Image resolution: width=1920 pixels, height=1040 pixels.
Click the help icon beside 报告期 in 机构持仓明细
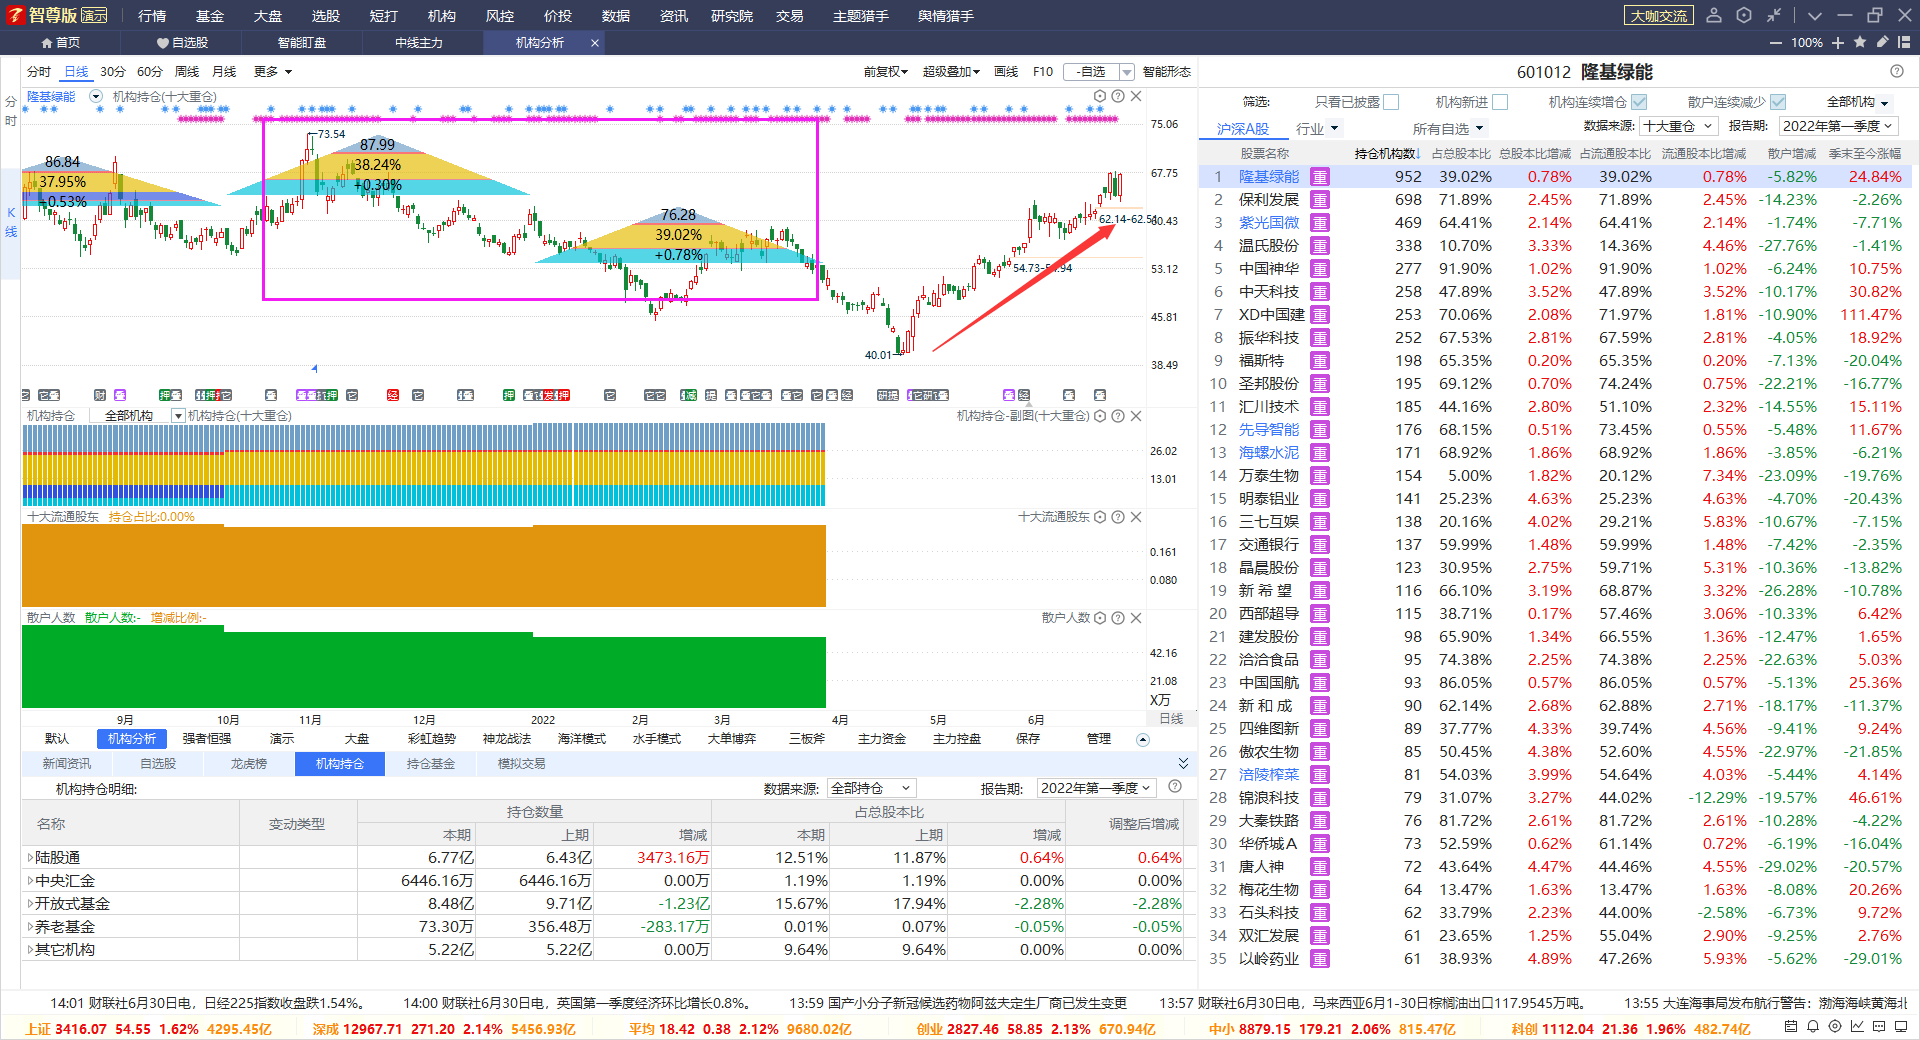click(1175, 787)
